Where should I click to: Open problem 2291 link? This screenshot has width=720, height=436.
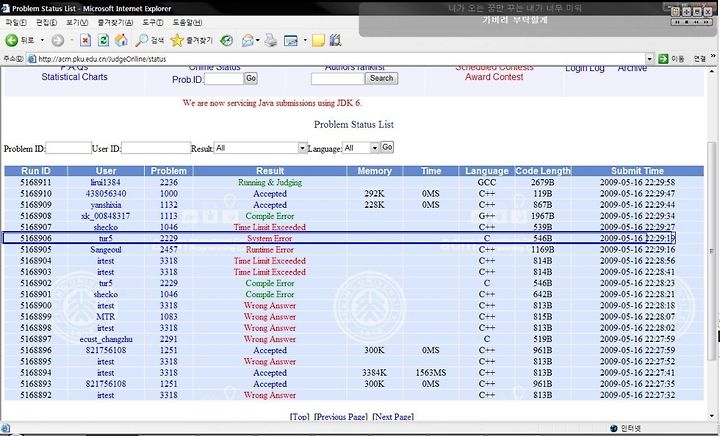(x=169, y=339)
